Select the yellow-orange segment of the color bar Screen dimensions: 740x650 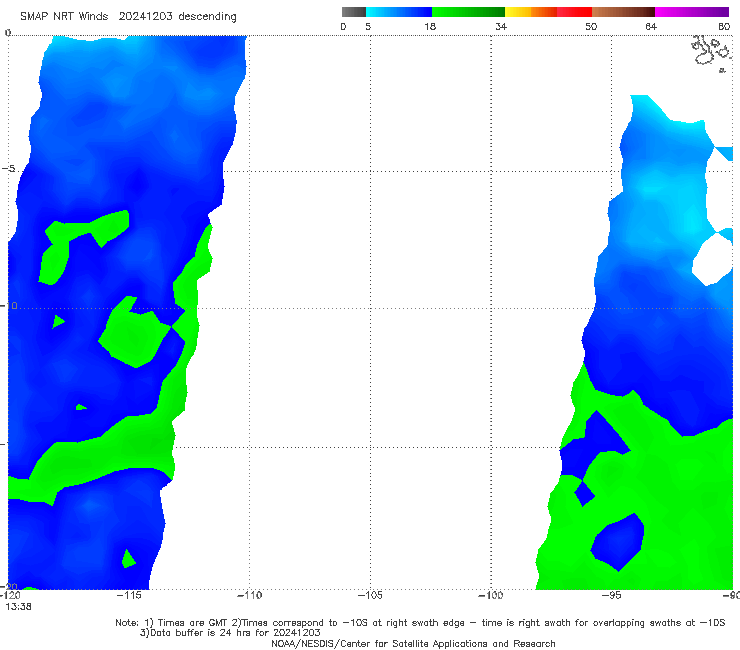530,12
